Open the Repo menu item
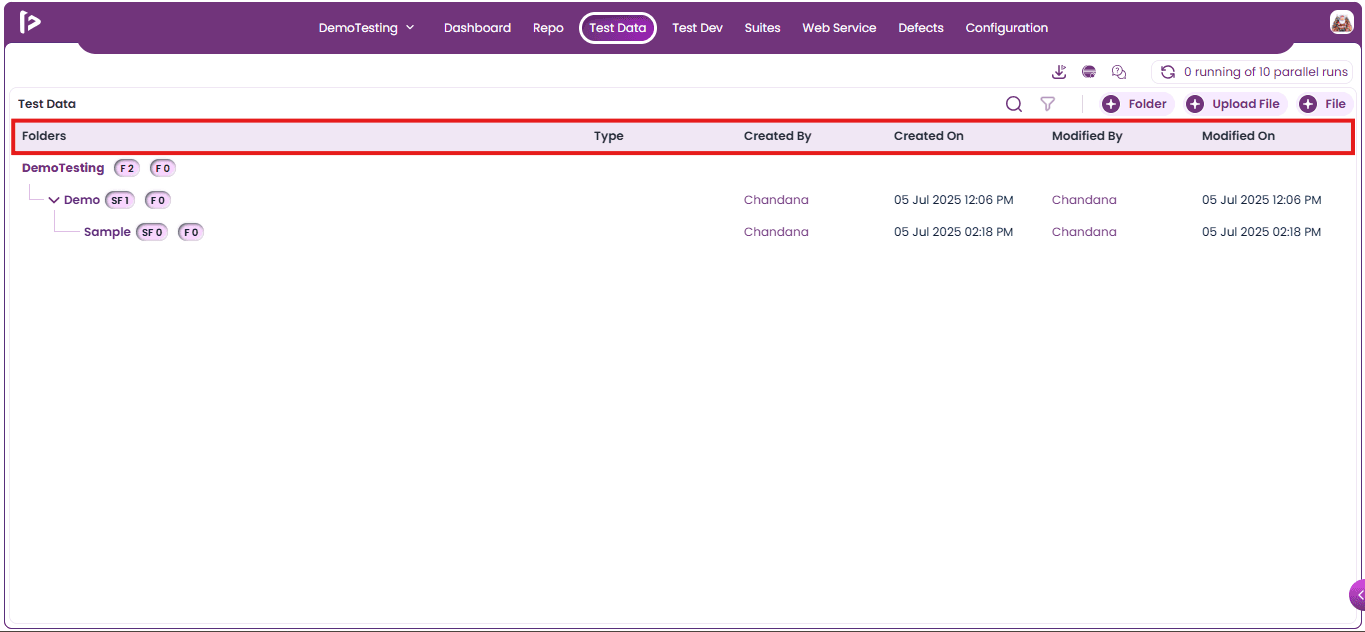The width and height of the screenshot is (1365, 632). click(548, 28)
